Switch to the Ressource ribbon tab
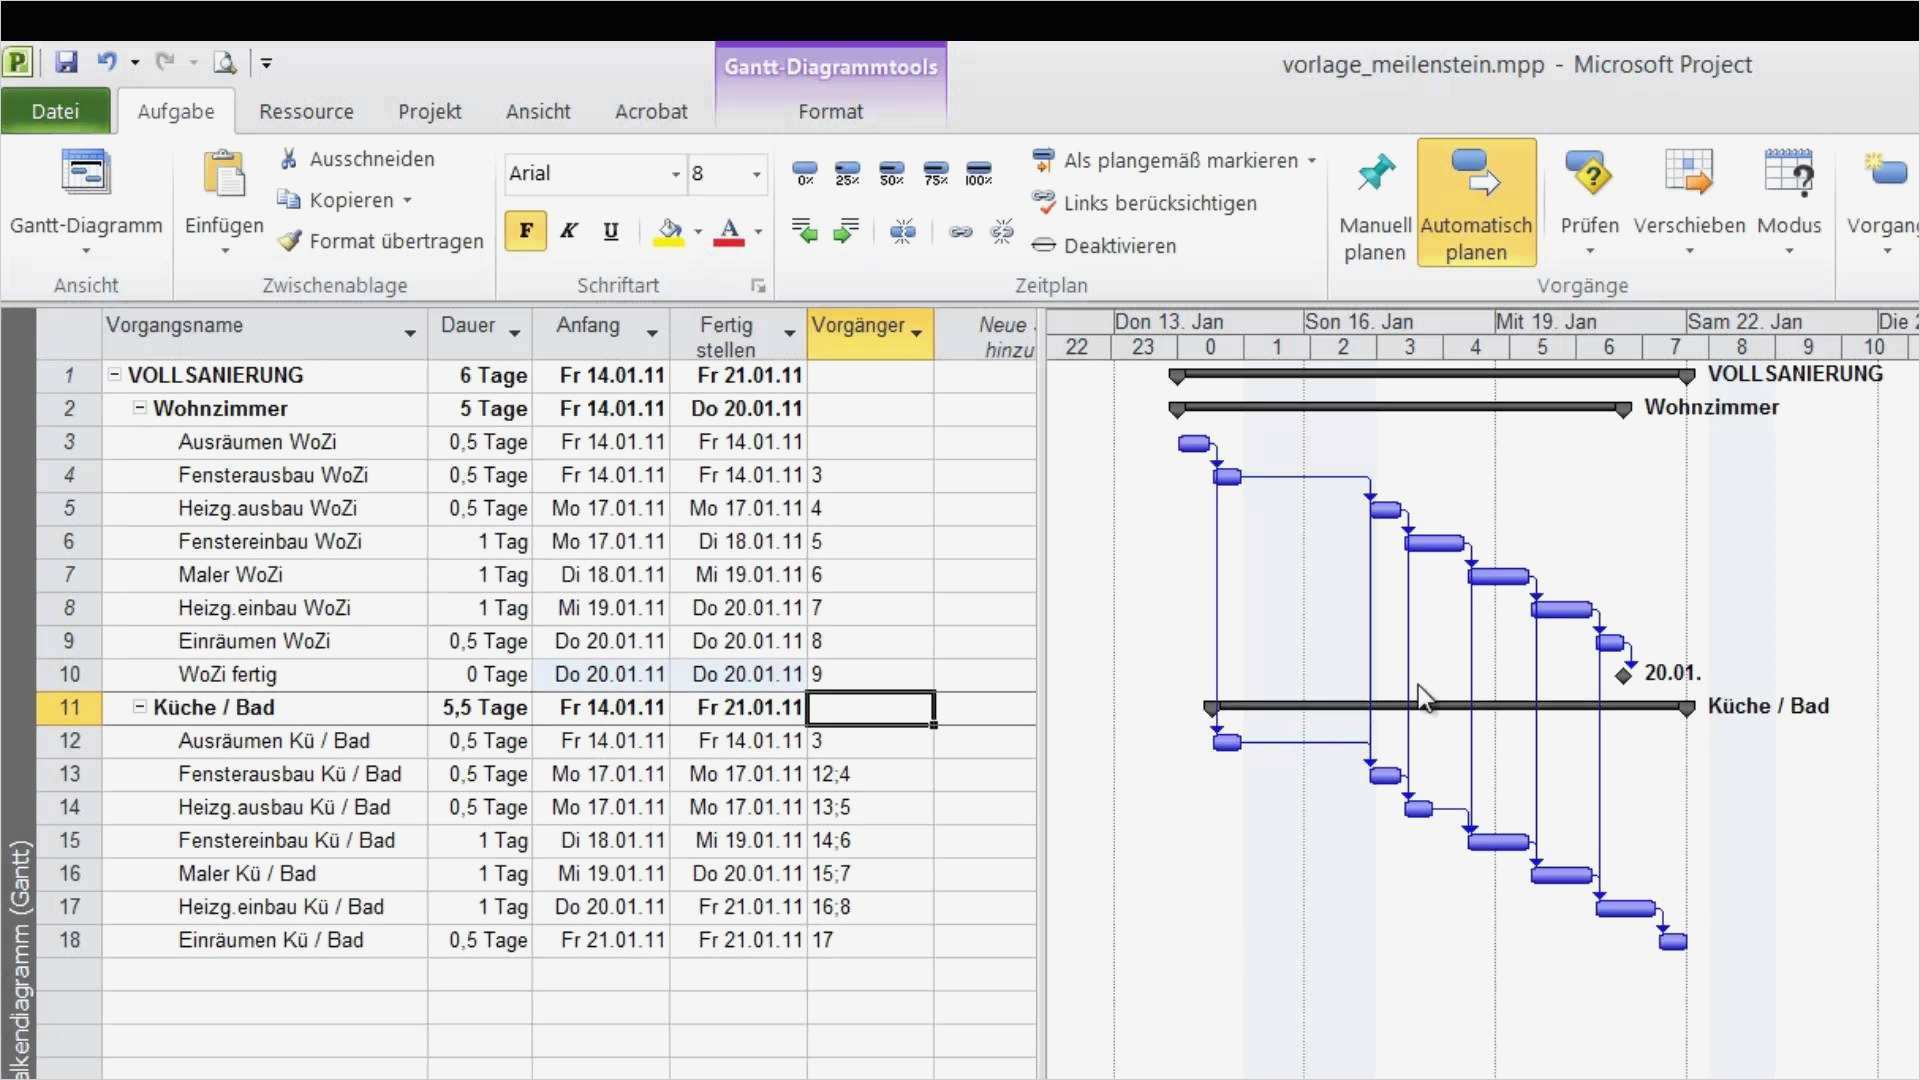This screenshot has width=1920, height=1080. pos(306,111)
